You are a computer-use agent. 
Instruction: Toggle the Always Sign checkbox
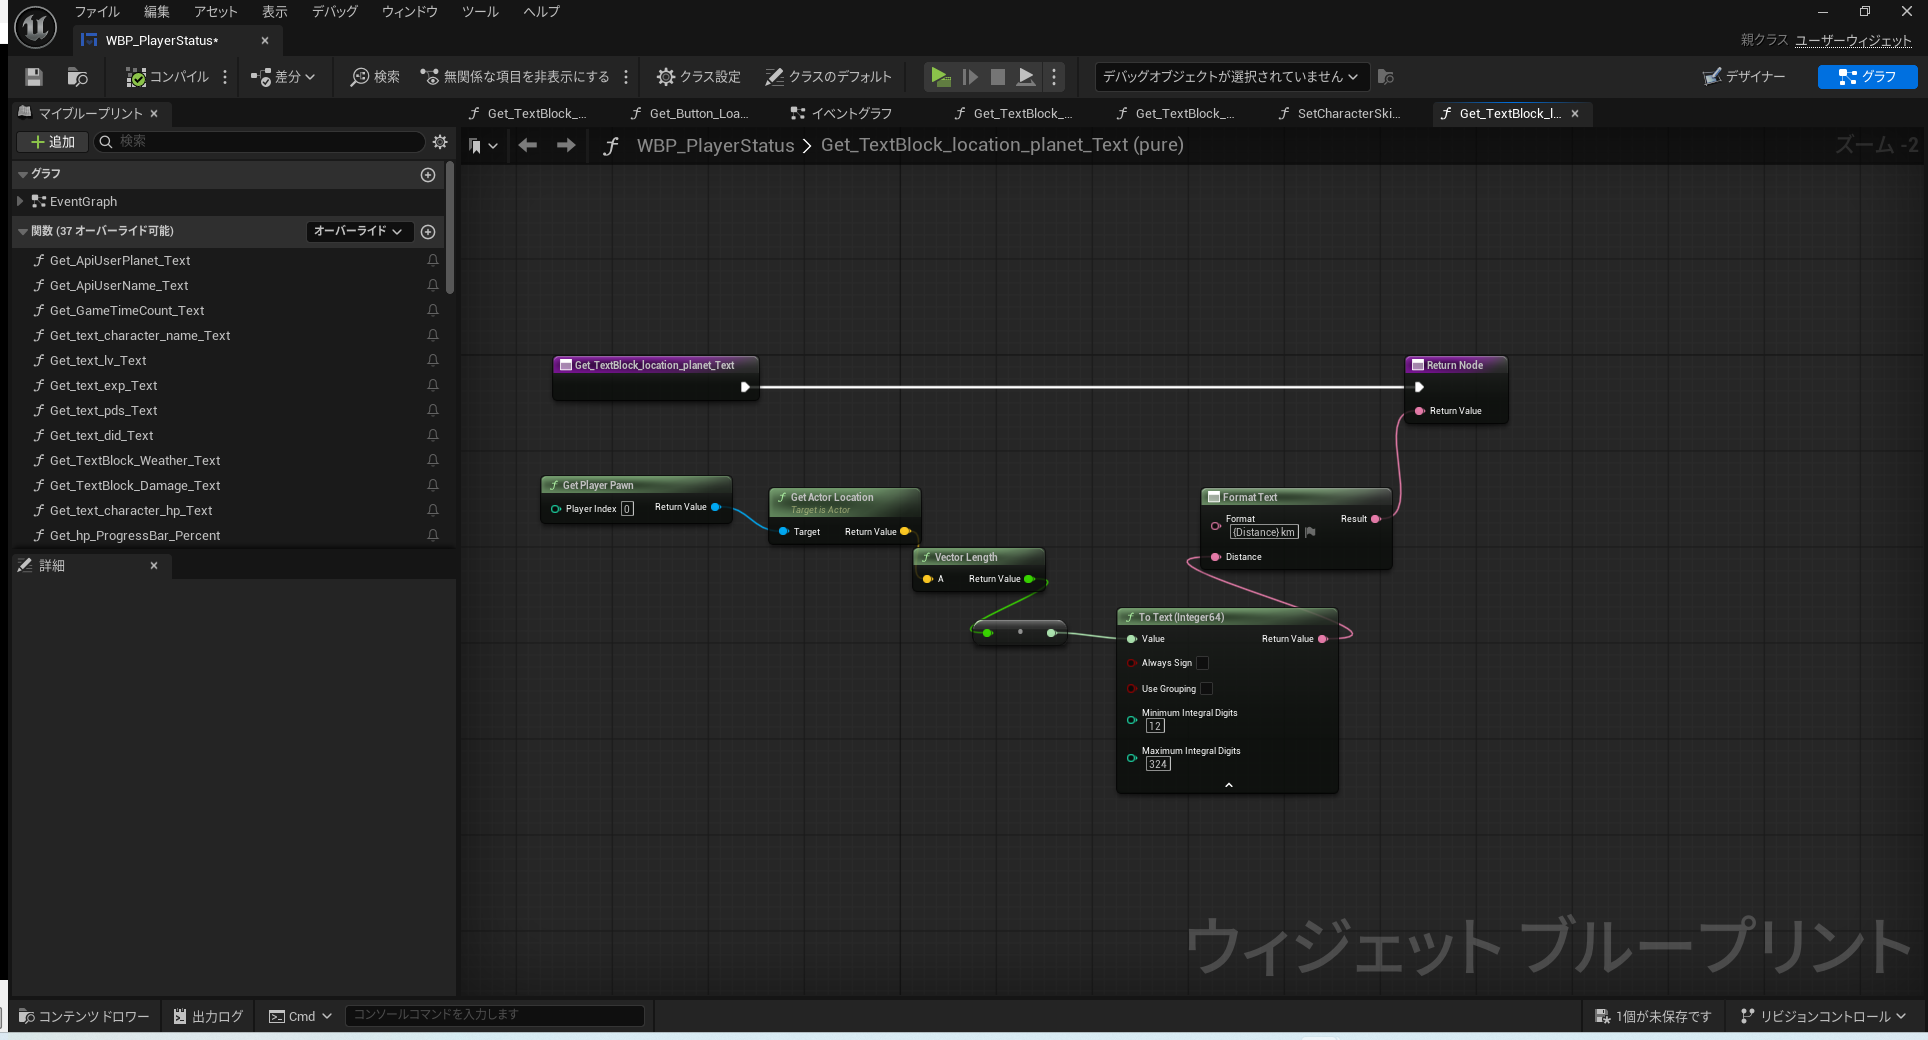1203,663
